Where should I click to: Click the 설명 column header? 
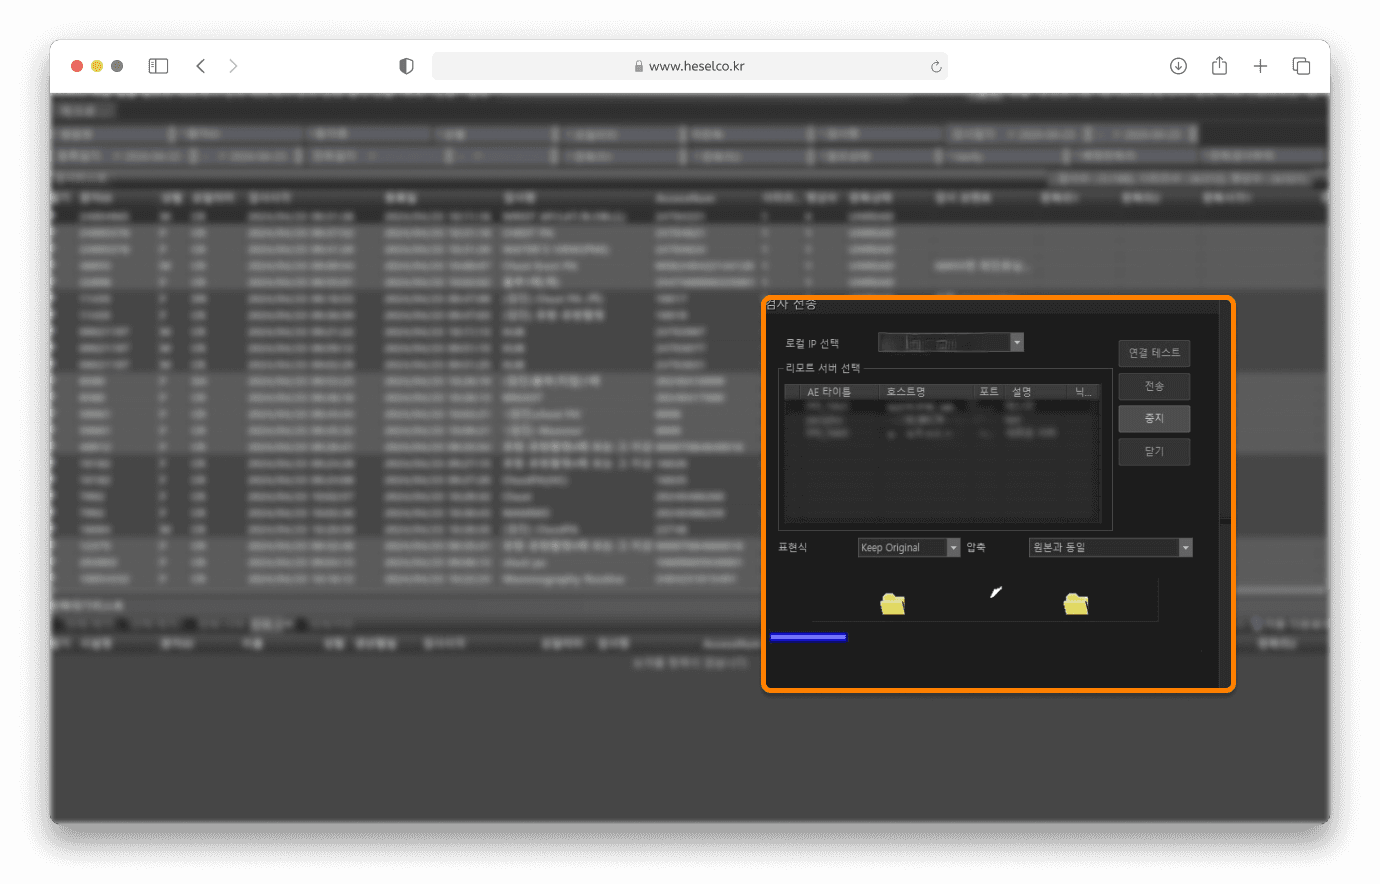pyautogui.click(x=1037, y=392)
